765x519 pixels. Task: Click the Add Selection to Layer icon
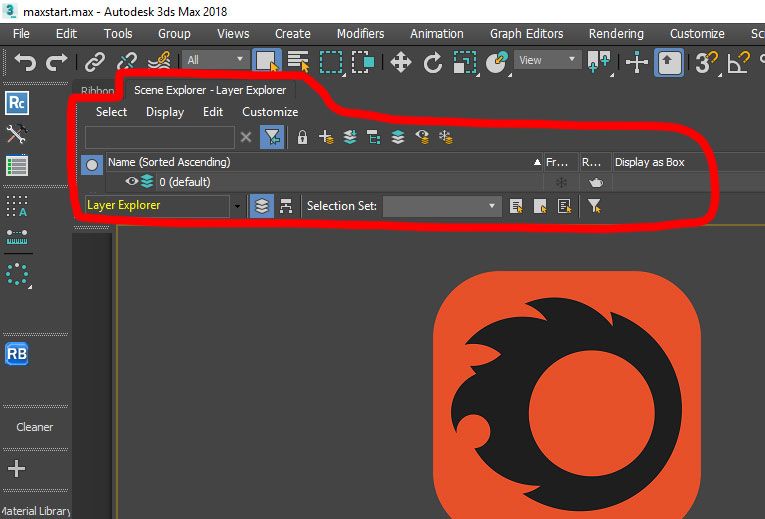(x=350, y=137)
